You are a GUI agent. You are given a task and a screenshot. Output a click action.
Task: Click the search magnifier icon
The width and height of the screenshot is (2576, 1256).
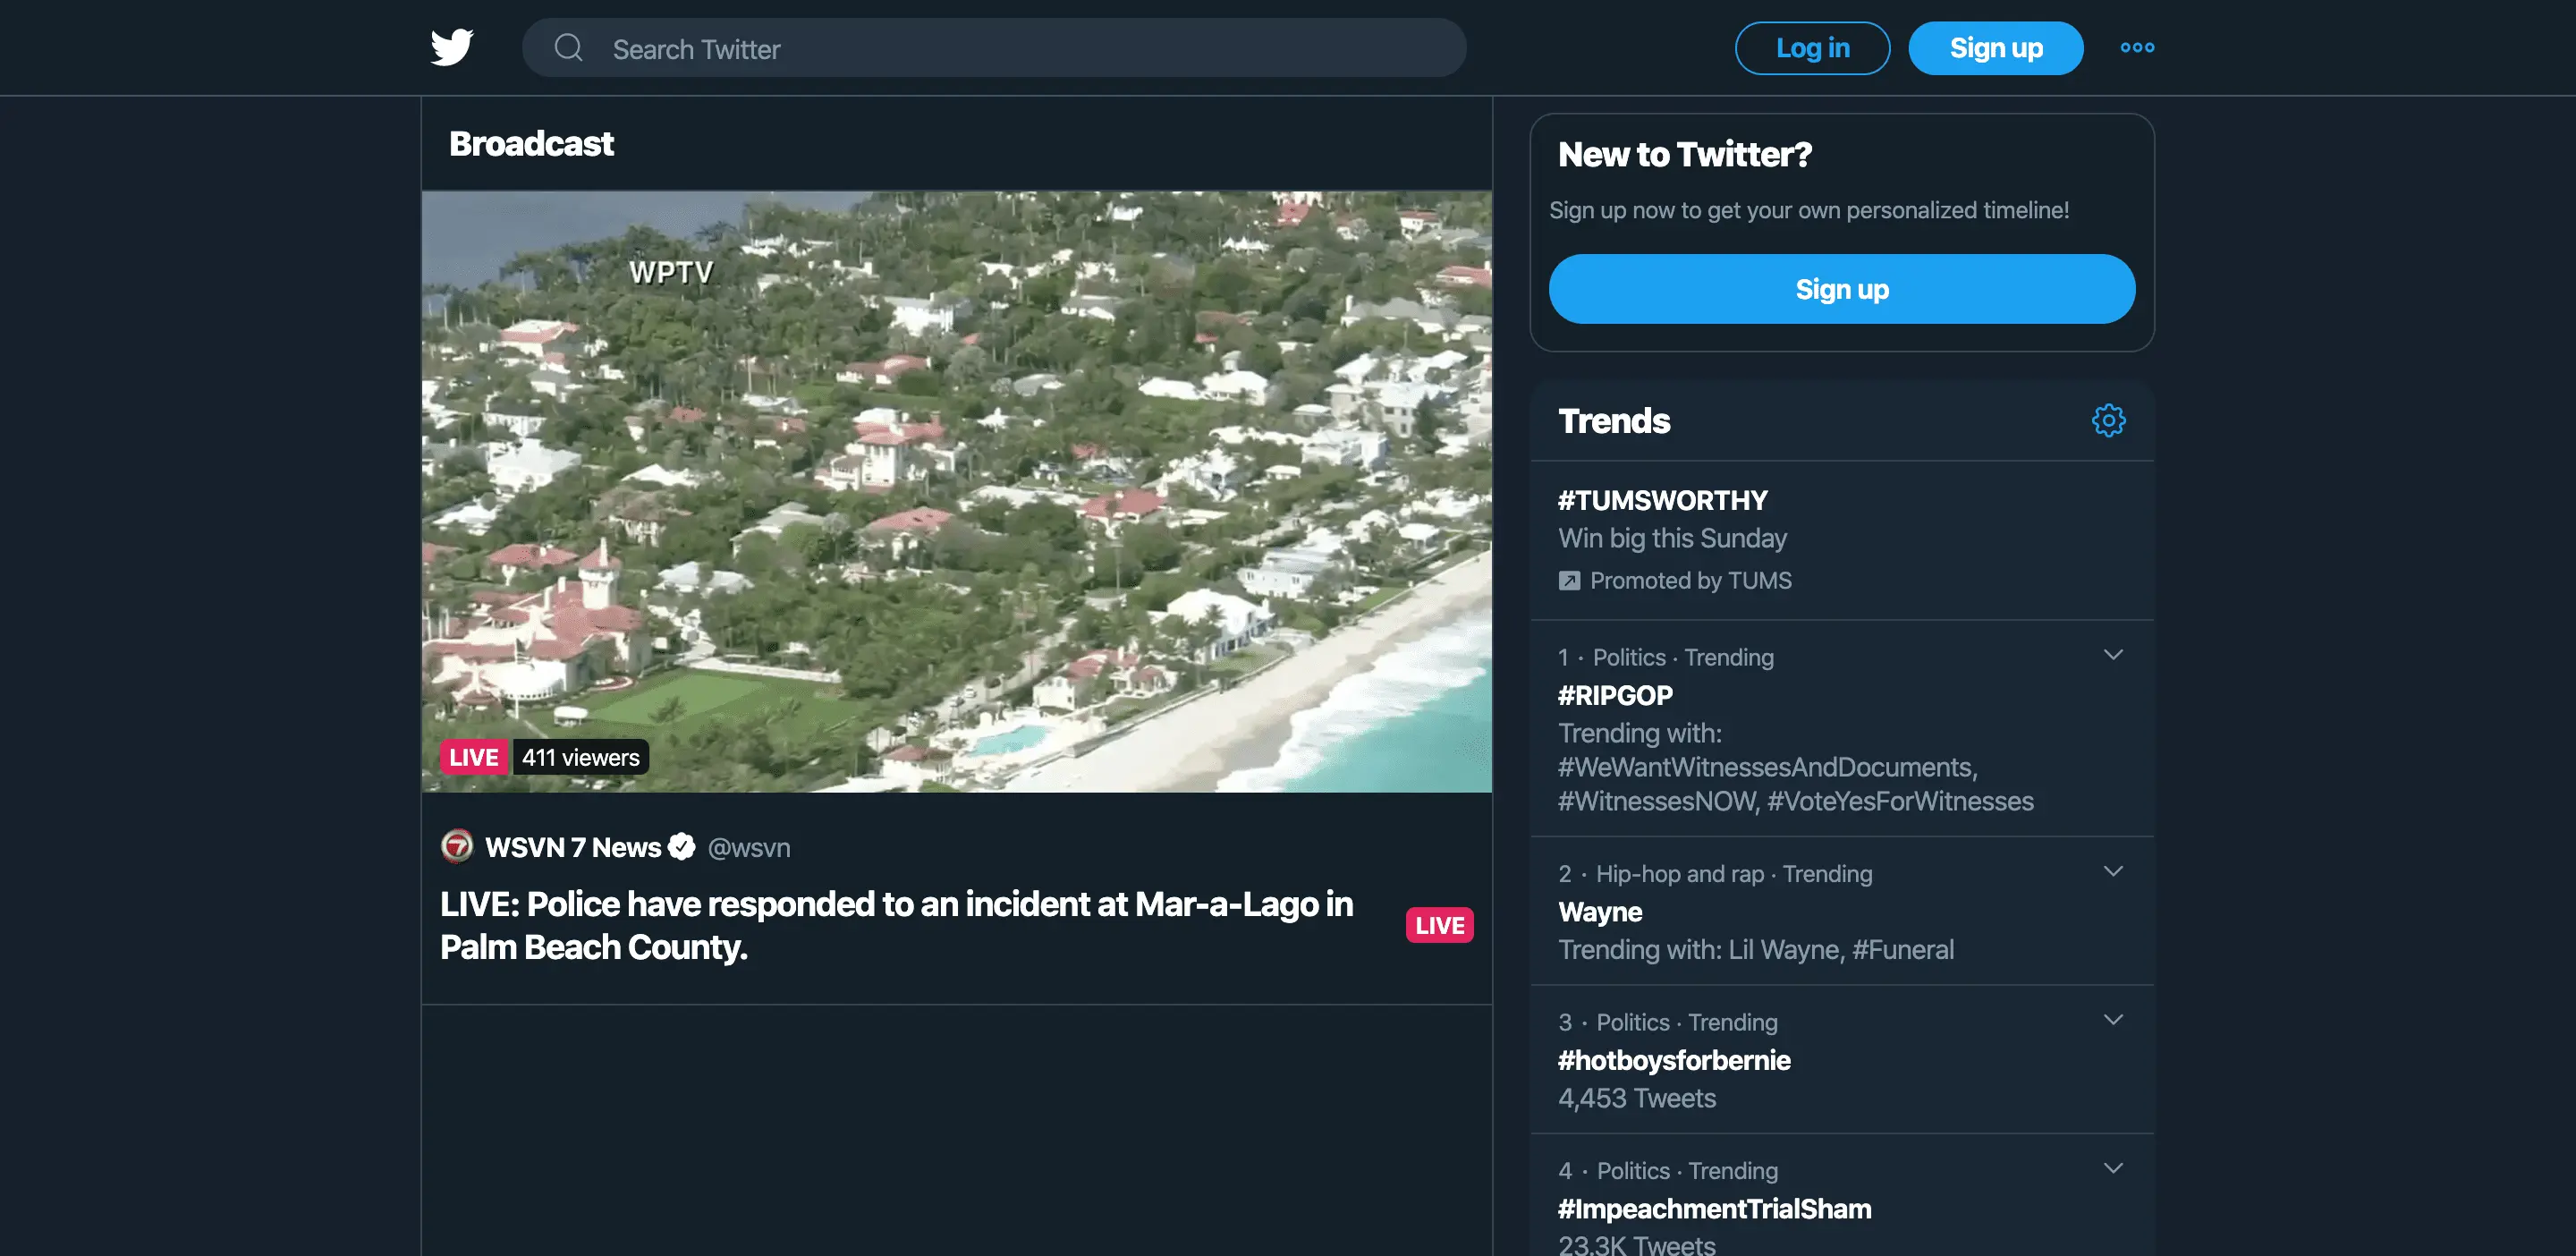(x=568, y=48)
